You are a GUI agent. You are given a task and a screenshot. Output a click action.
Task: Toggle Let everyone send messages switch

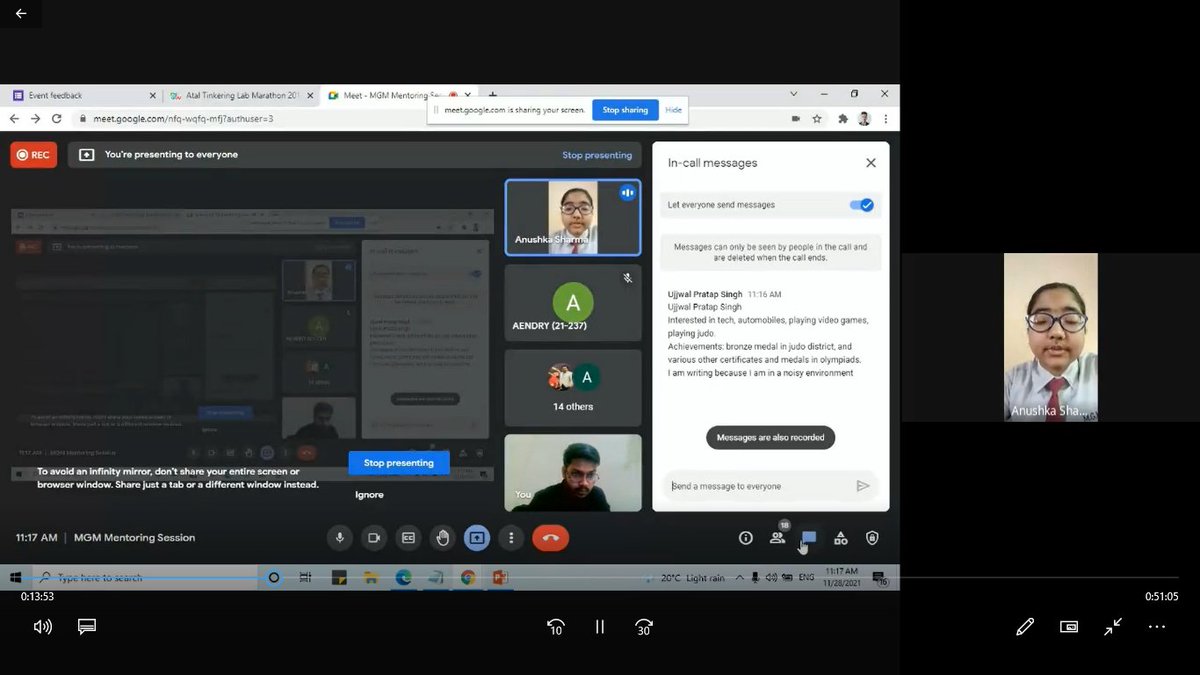tap(861, 205)
